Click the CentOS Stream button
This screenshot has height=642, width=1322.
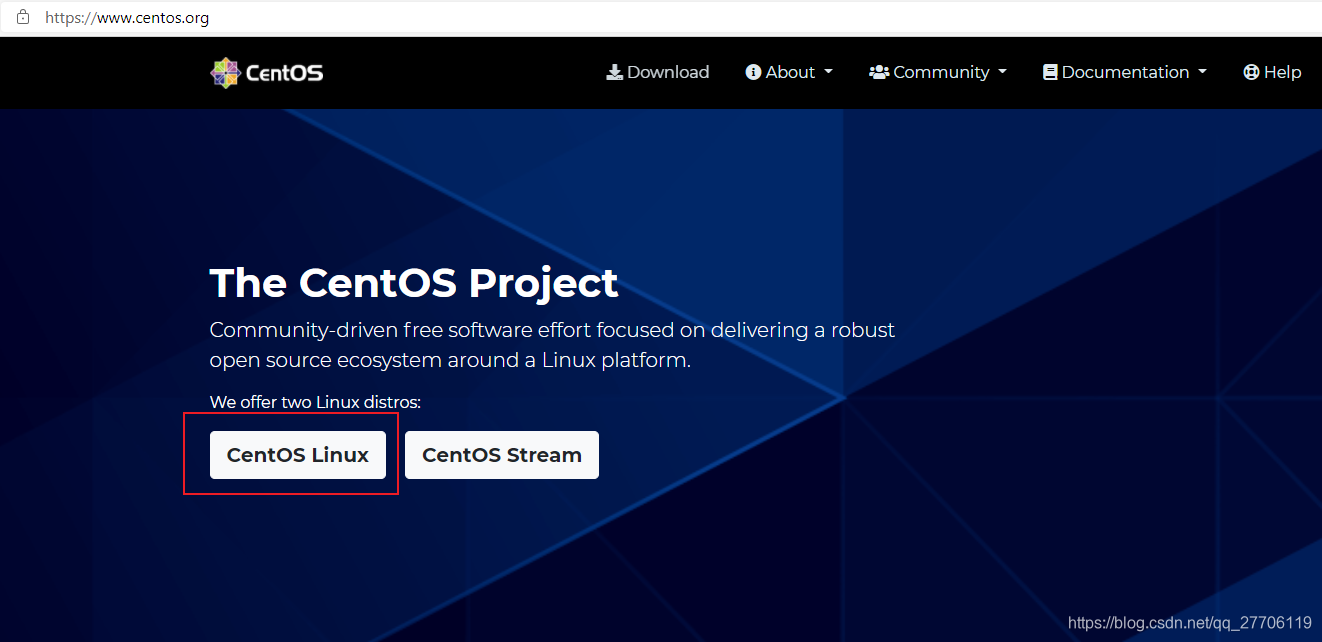[x=502, y=455]
